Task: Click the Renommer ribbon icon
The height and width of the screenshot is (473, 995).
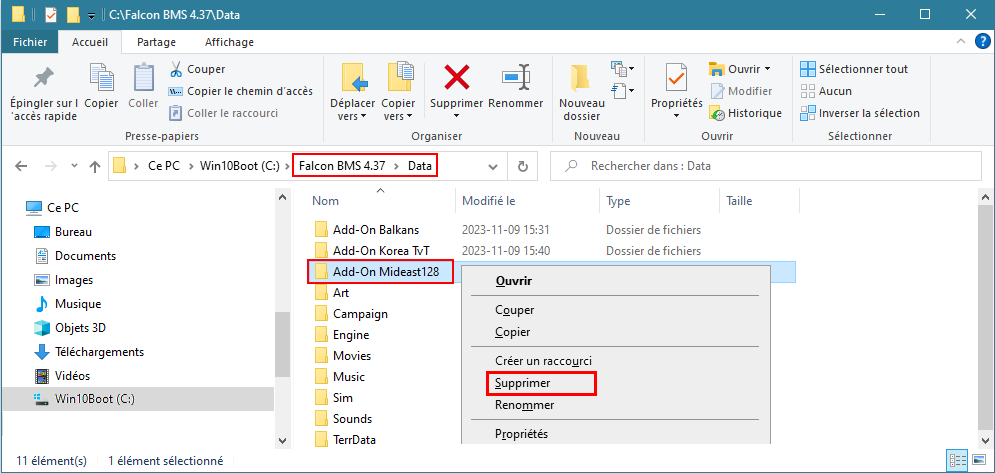Action: click(516, 77)
